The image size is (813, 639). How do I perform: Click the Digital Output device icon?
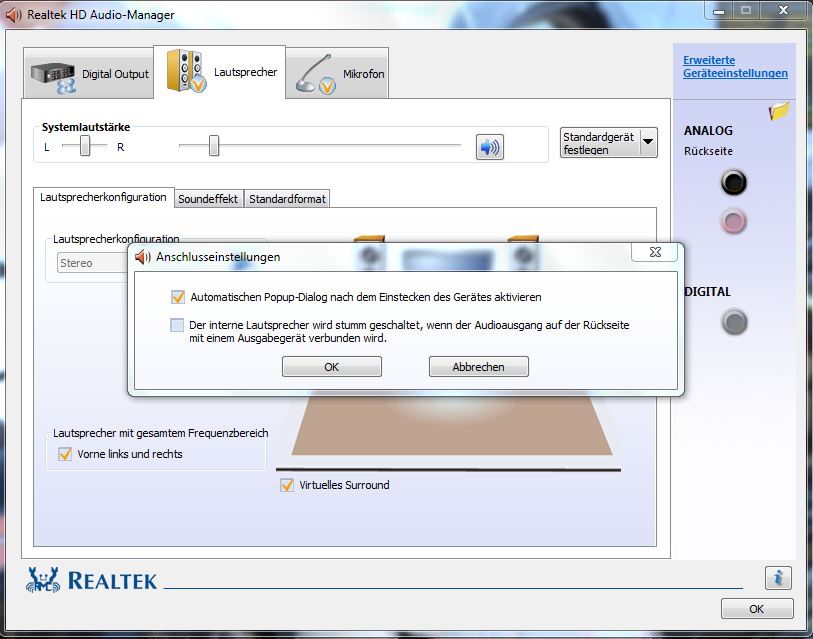click(54, 78)
